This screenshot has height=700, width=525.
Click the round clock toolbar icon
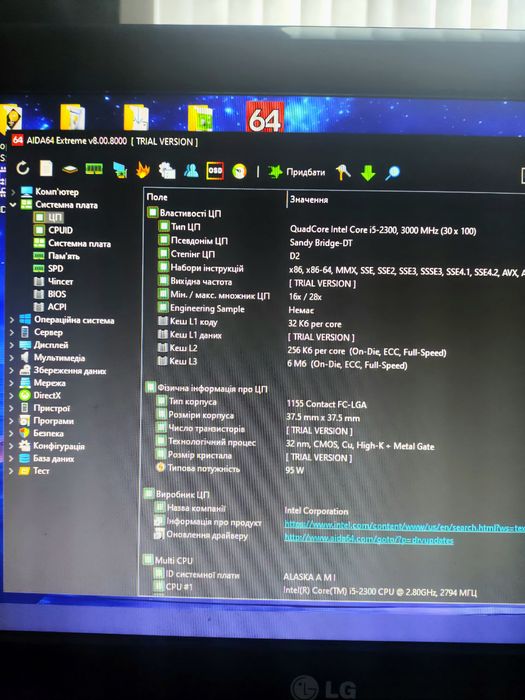[x=239, y=171]
